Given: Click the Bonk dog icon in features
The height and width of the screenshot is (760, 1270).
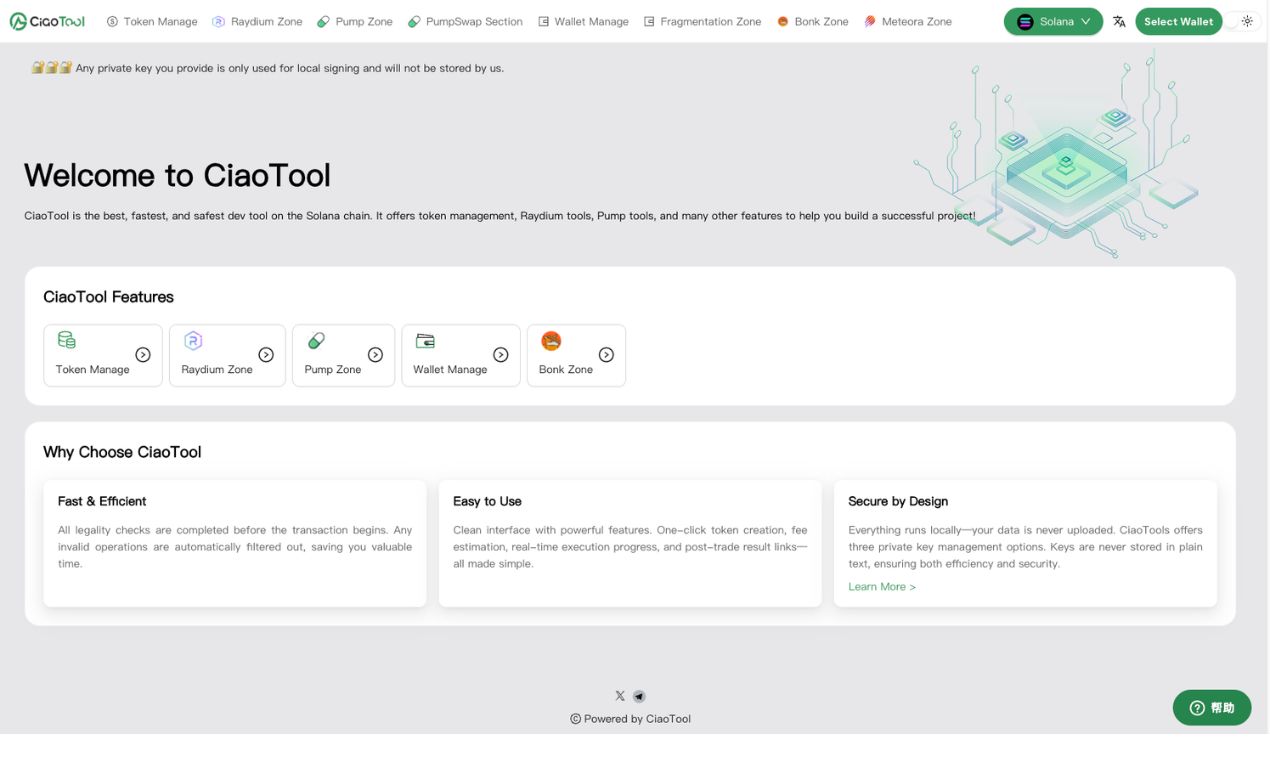Looking at the screenshot, I should coord(551,341).
